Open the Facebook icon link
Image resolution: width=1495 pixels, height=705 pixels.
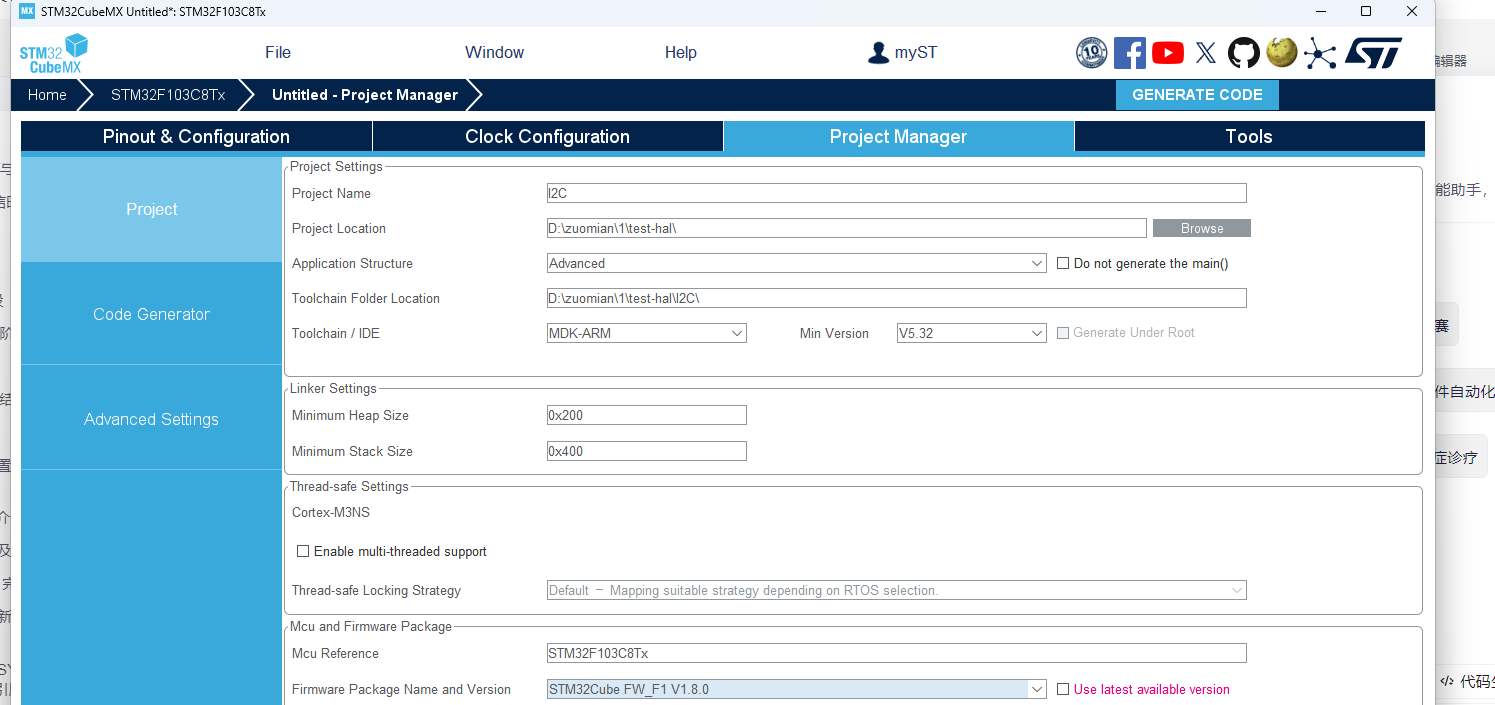coord(1129,53)
